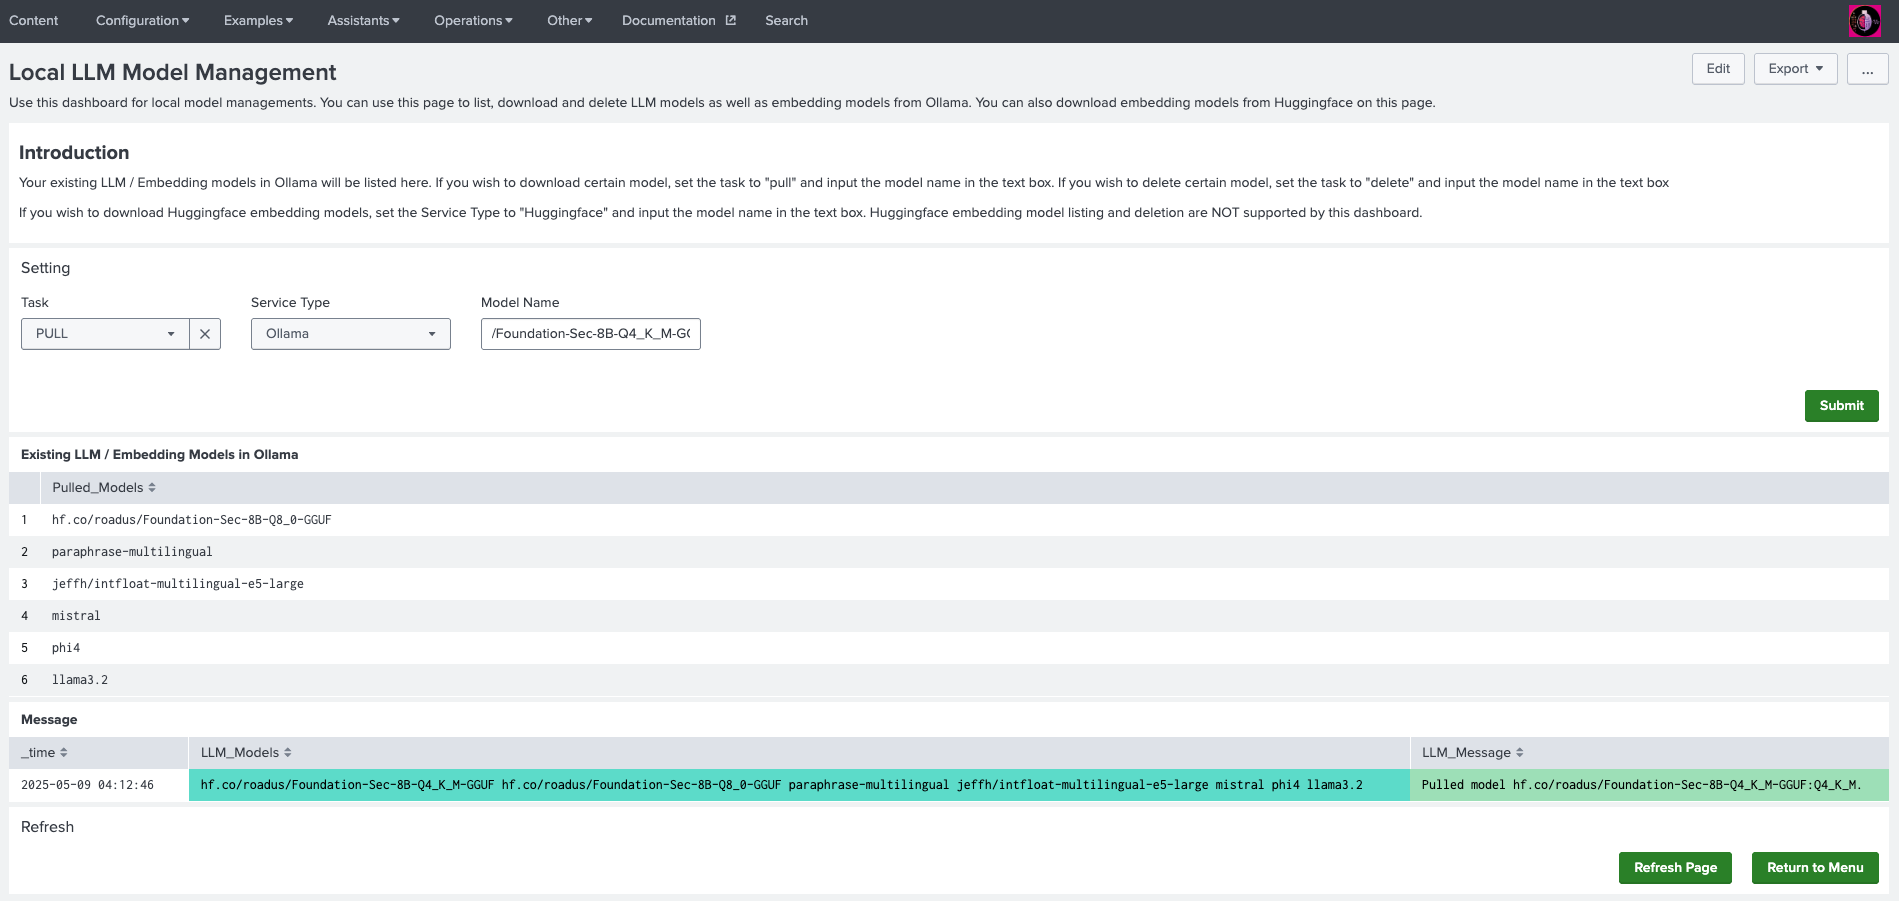Open the Assistants menu
Image resolution: width=1899 pixels, height=901 pixels.
363,21
